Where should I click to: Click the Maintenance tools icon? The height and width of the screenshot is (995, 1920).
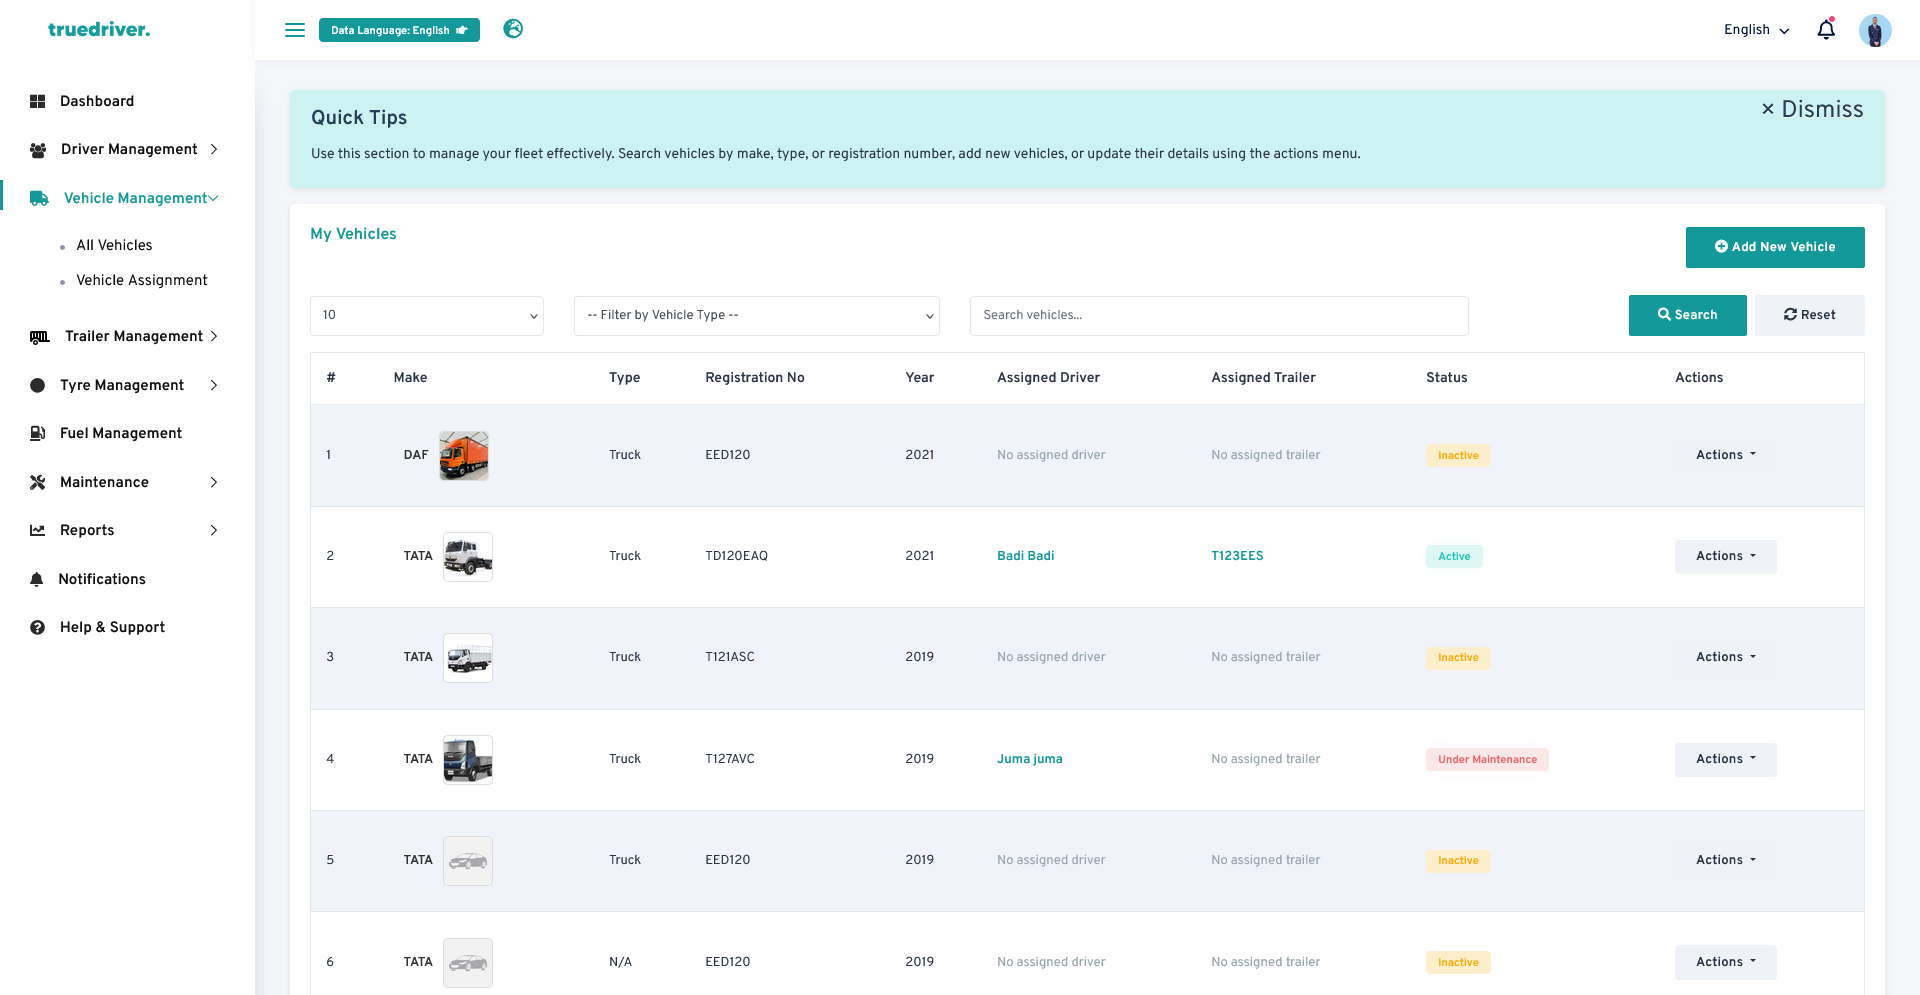38,482
